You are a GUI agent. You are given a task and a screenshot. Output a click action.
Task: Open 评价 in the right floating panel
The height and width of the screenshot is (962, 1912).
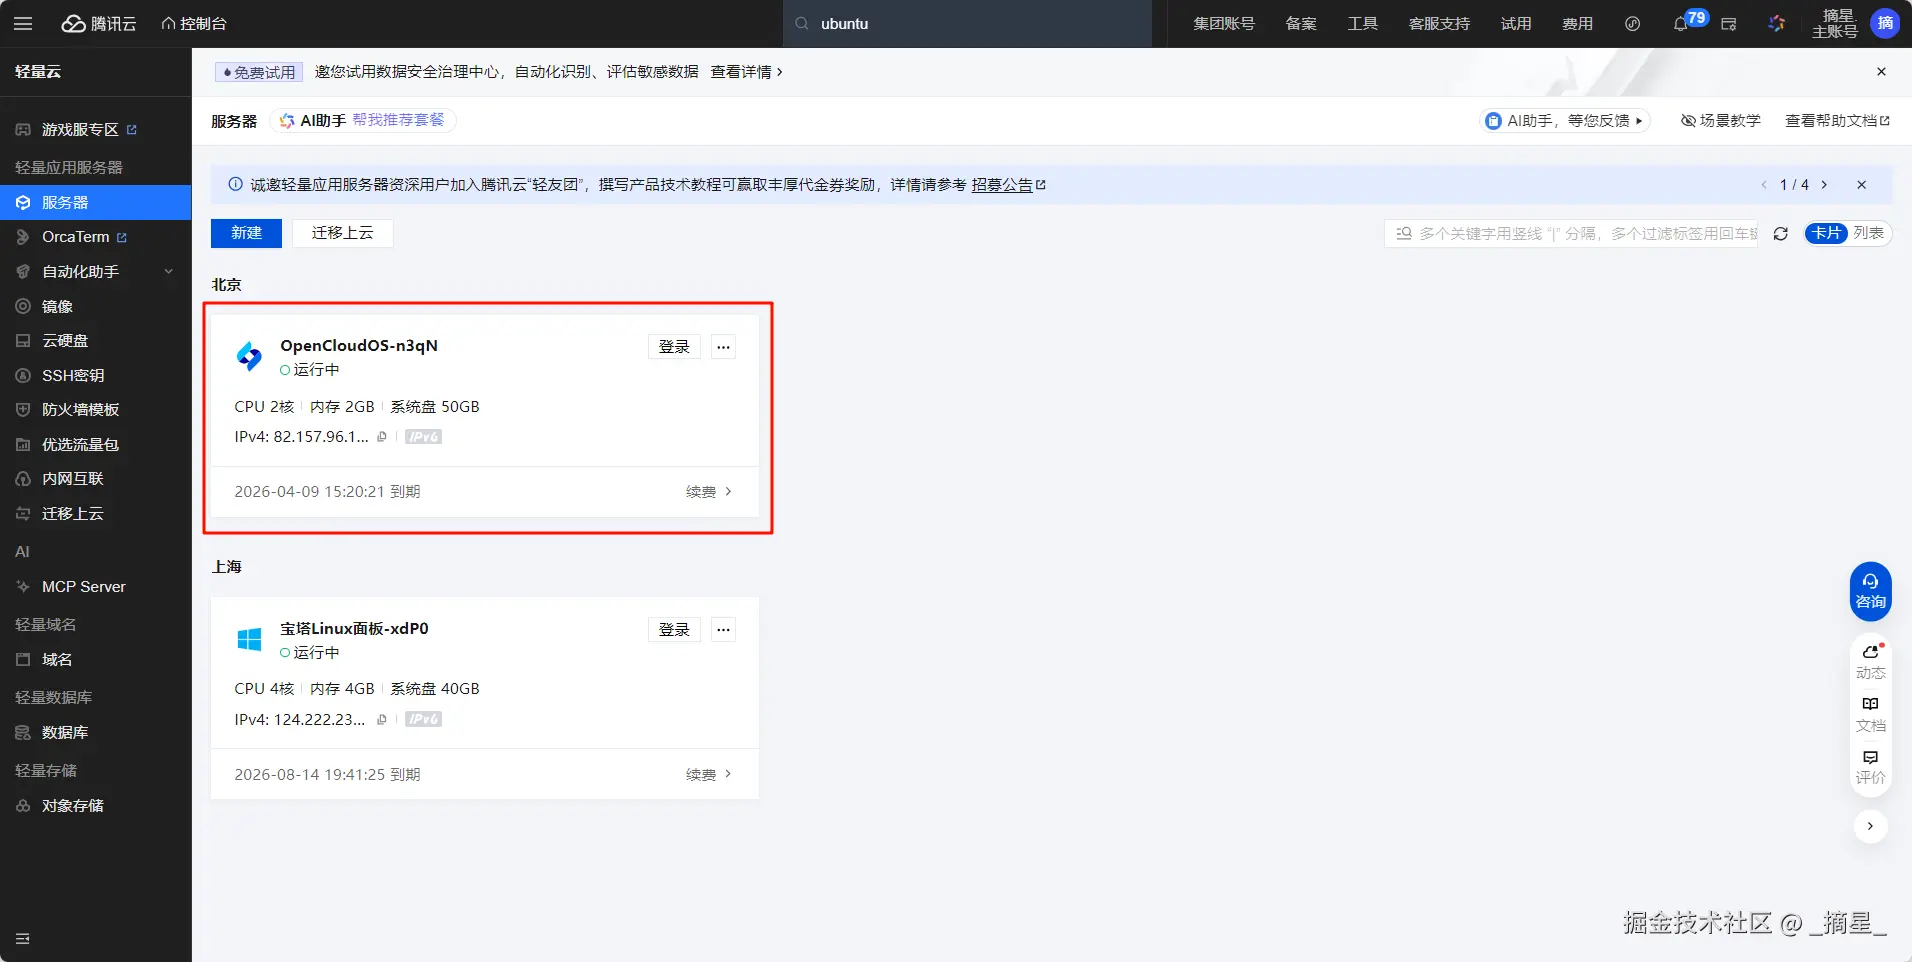point(1871,767)
